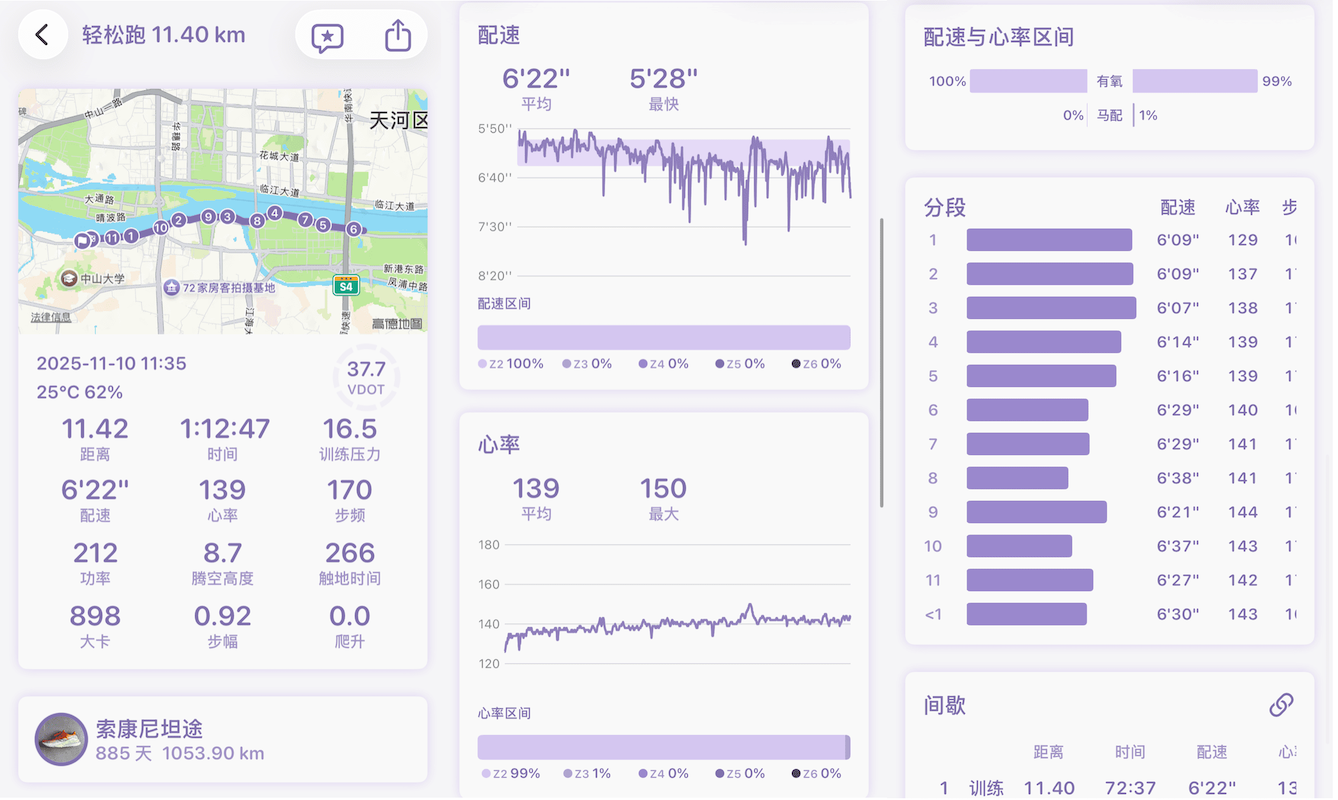
Task: Tap the 72家房客拍摄基地 map pin
Action: [172, 287]
